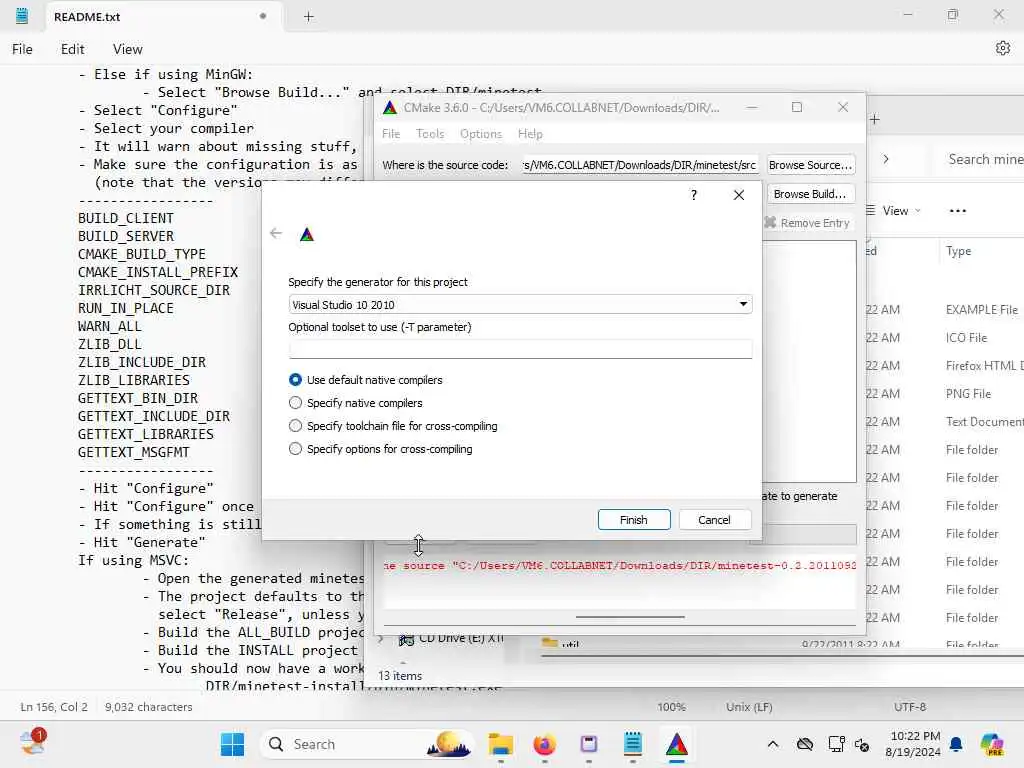This screenshot has height=768, width=1024.
Task: Open the purple app icon in taskbar
Action: (x=588, y=744)
